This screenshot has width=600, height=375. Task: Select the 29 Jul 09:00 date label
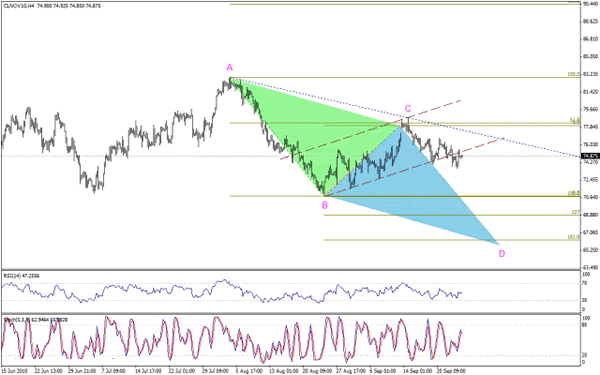tap(215, 371)
